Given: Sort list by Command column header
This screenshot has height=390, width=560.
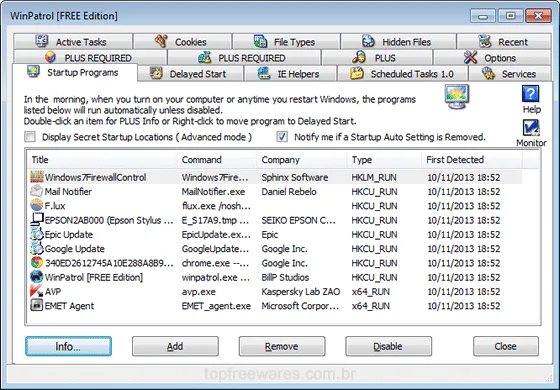Looking at the screenshot, I should click(217, 160).
